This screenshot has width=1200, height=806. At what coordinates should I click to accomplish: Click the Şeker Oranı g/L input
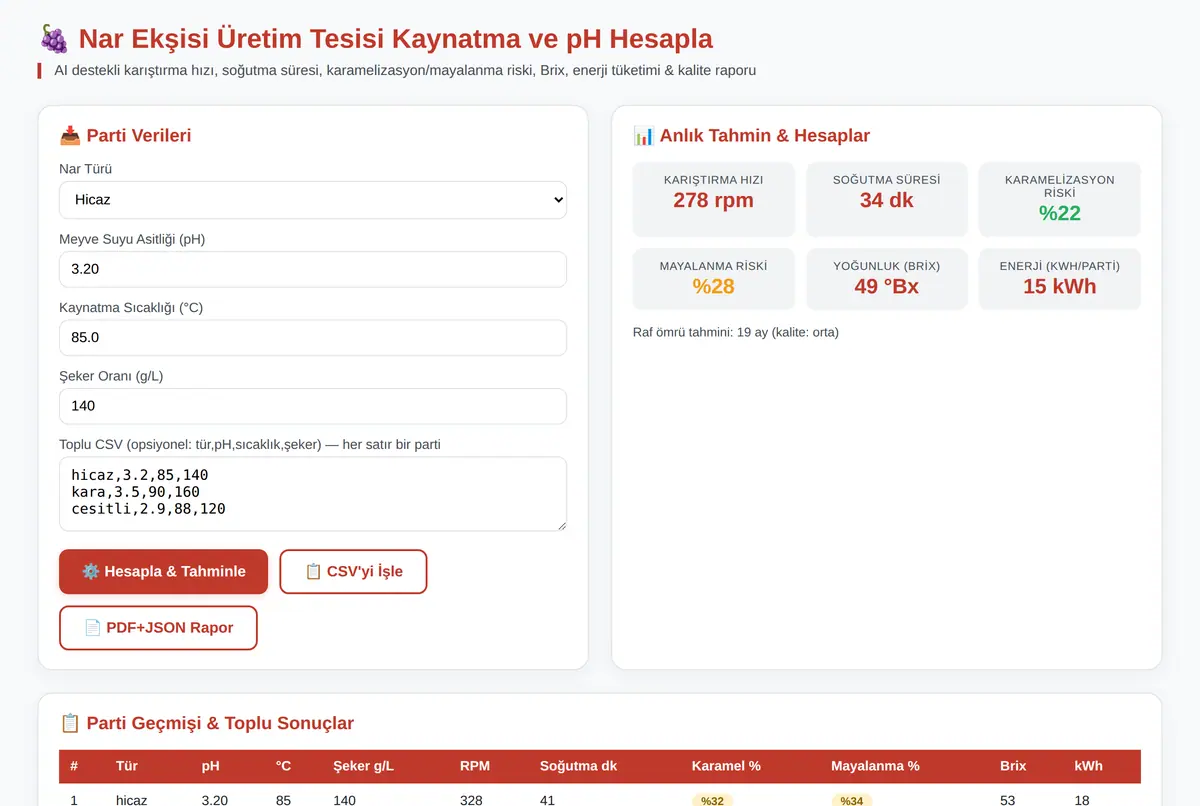[x=313, y=406]
